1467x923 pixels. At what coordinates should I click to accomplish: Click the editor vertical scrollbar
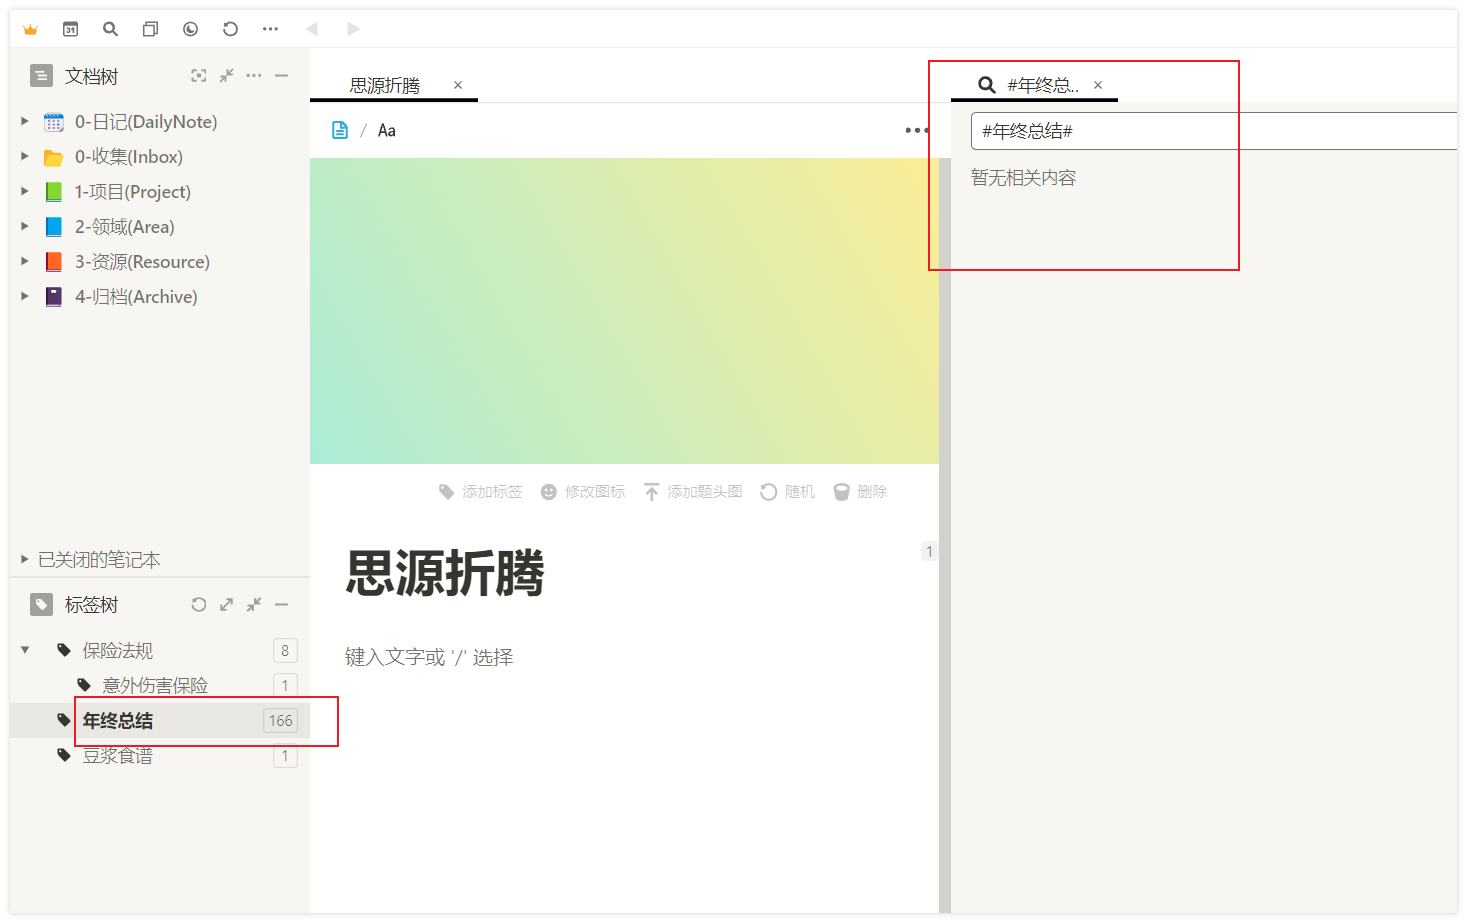[945, 535]
